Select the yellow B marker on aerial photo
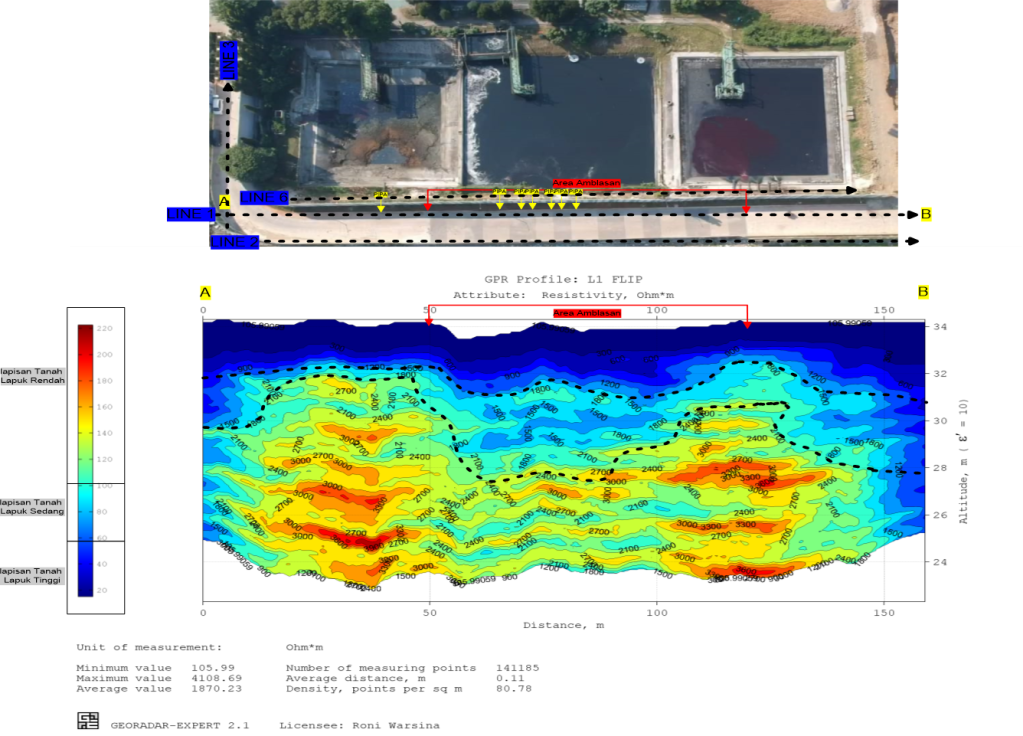 click(925, 214)
